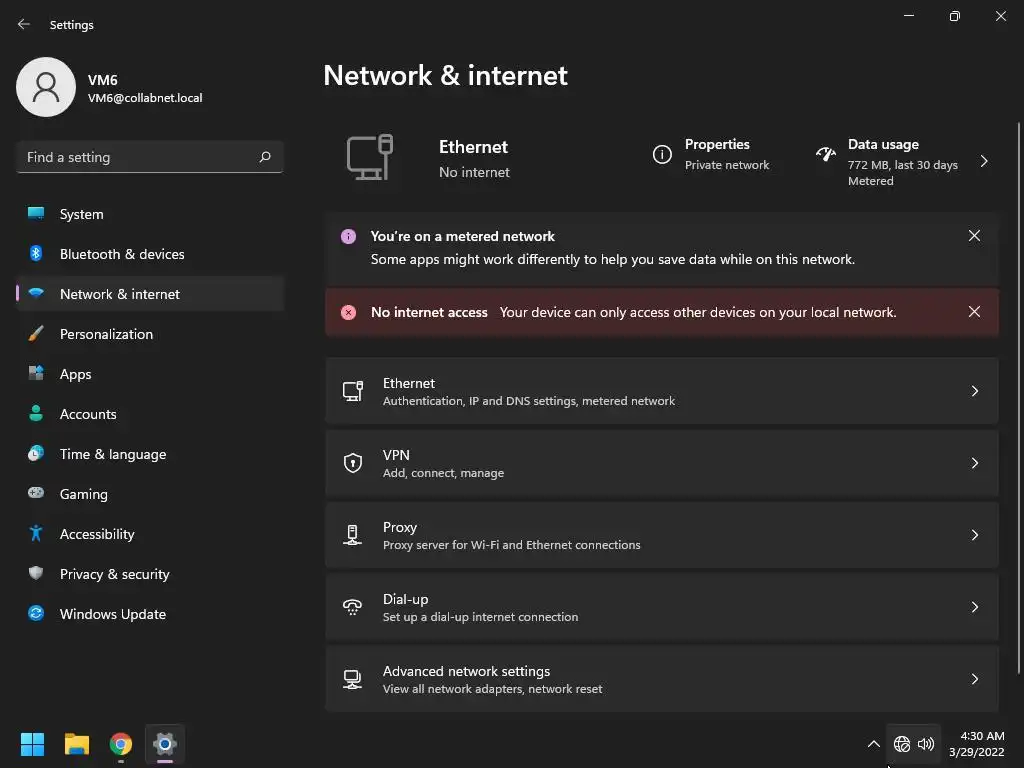This screenshot has height=768, width=1024.
Task: Click the Find a setting search box
Action: pos(138,157)
